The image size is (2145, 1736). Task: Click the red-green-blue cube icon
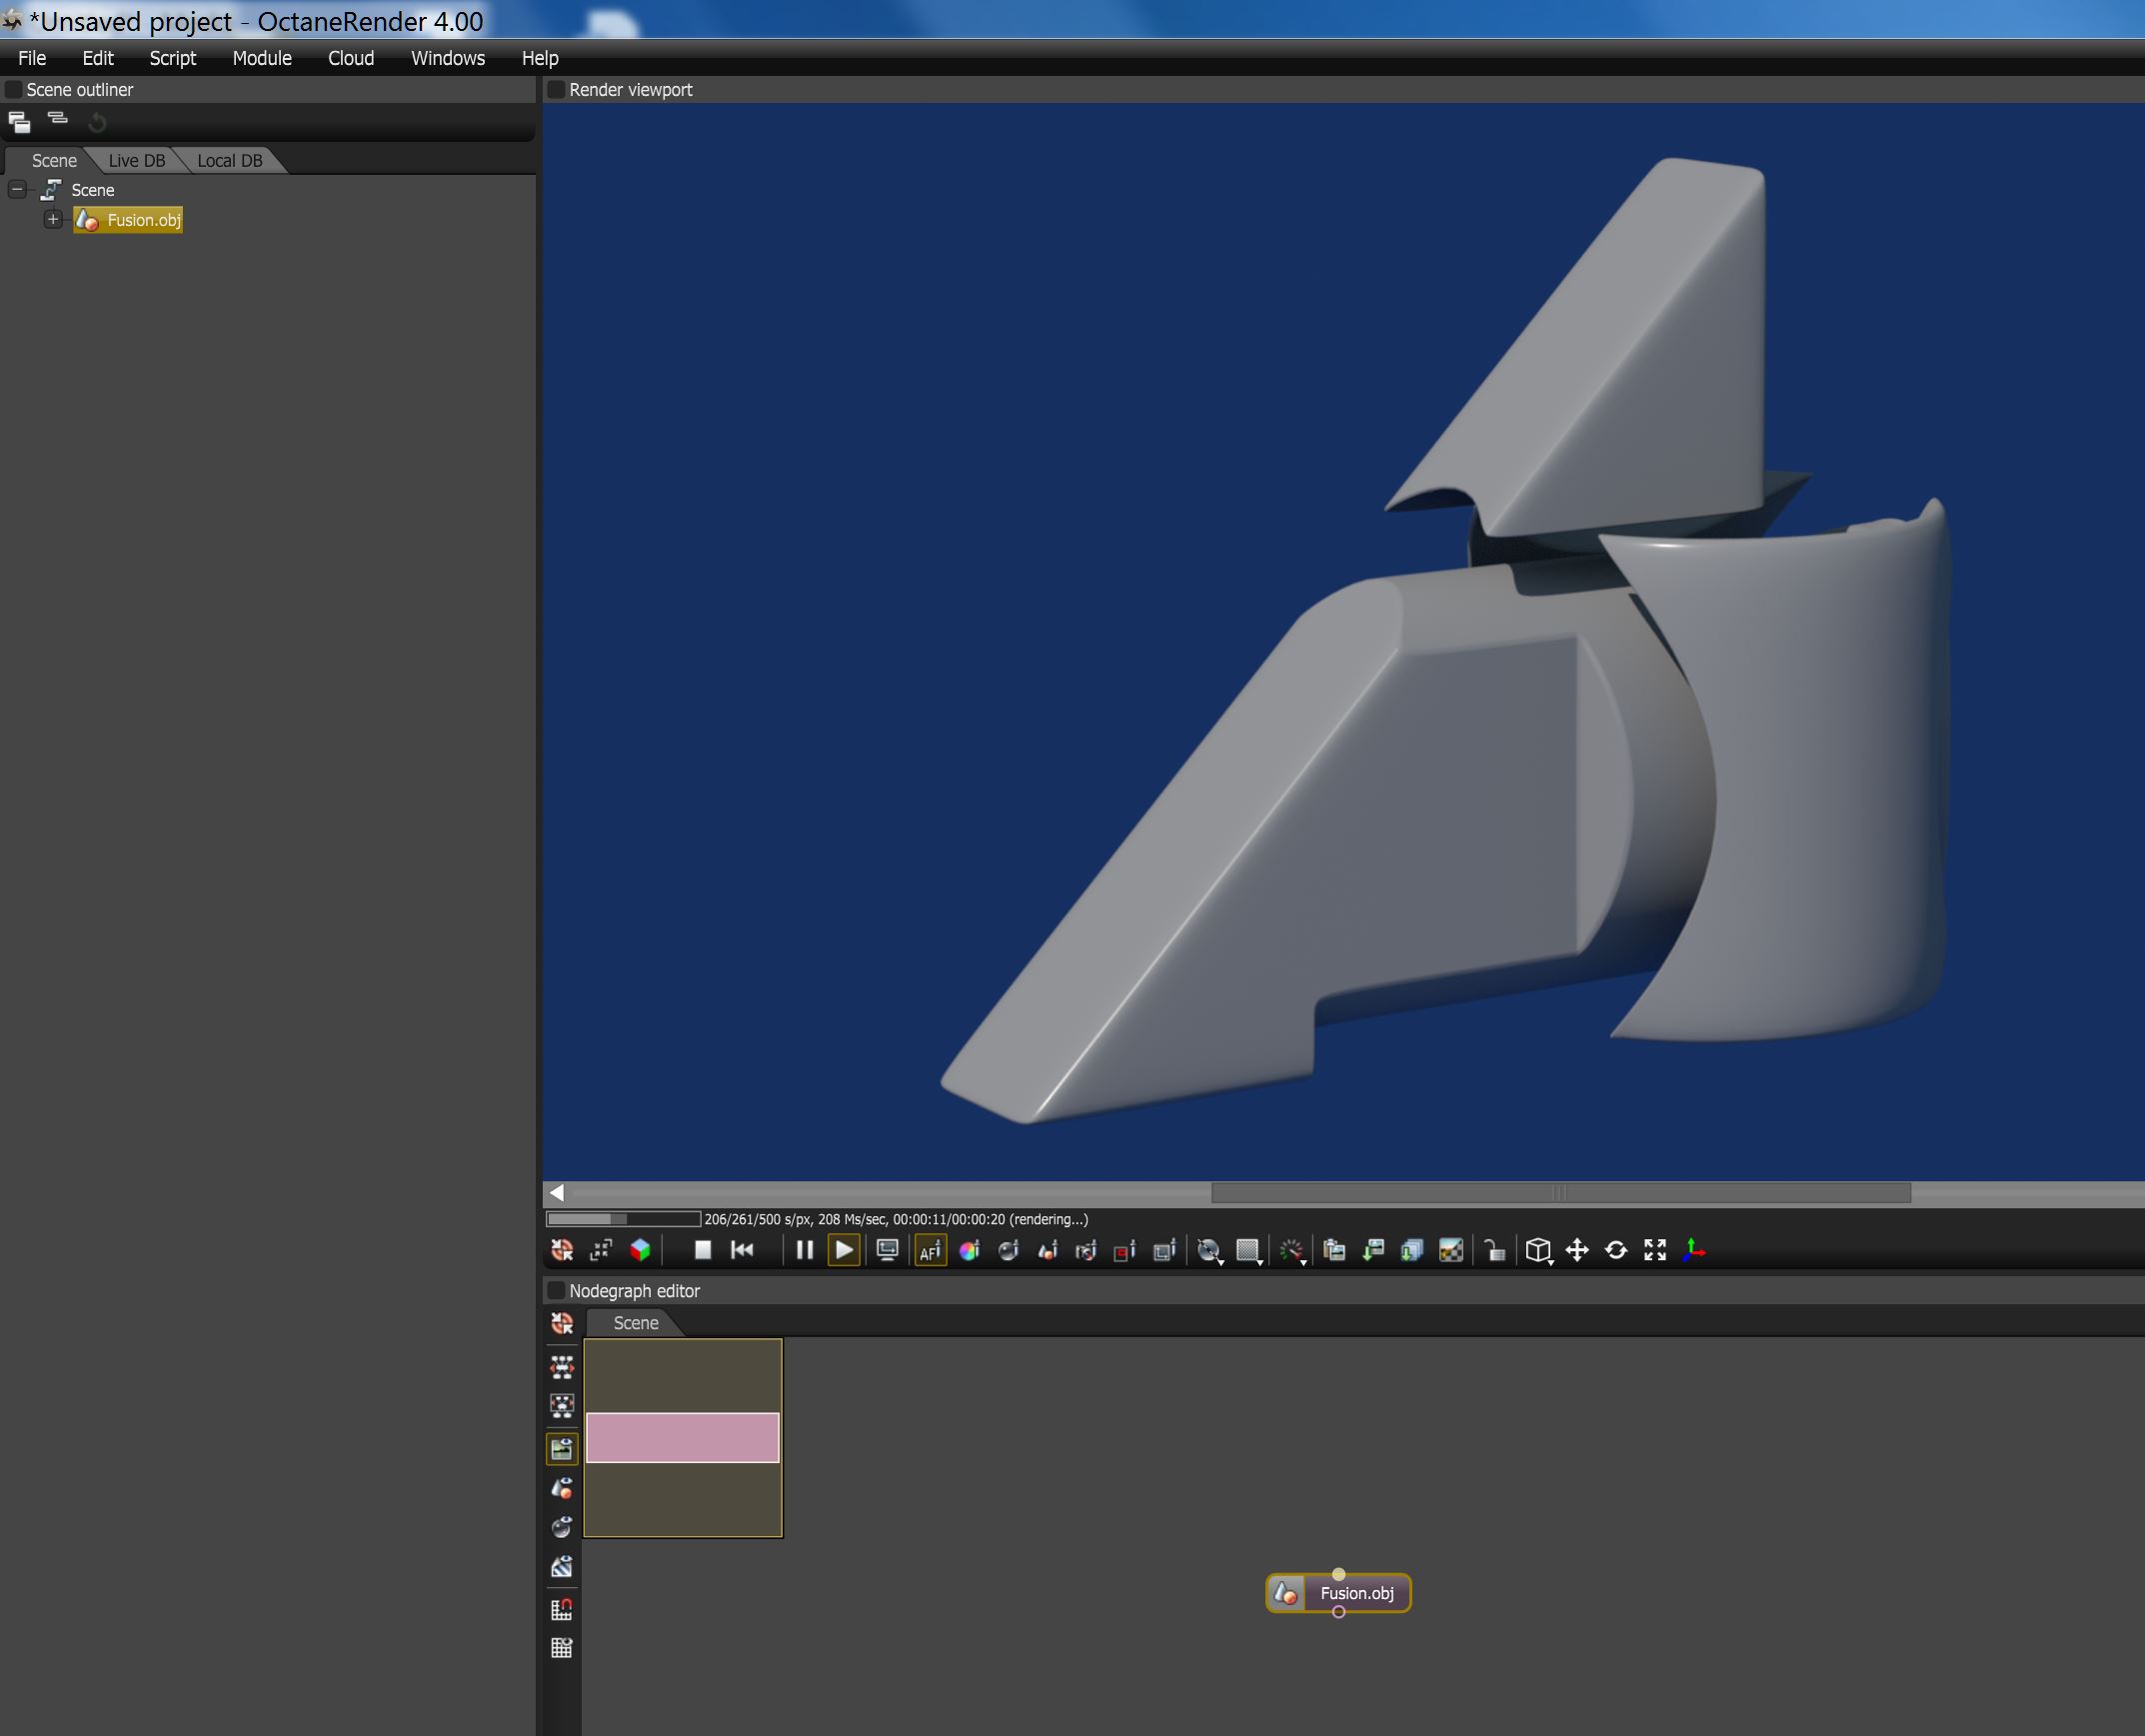(640, 1250)
